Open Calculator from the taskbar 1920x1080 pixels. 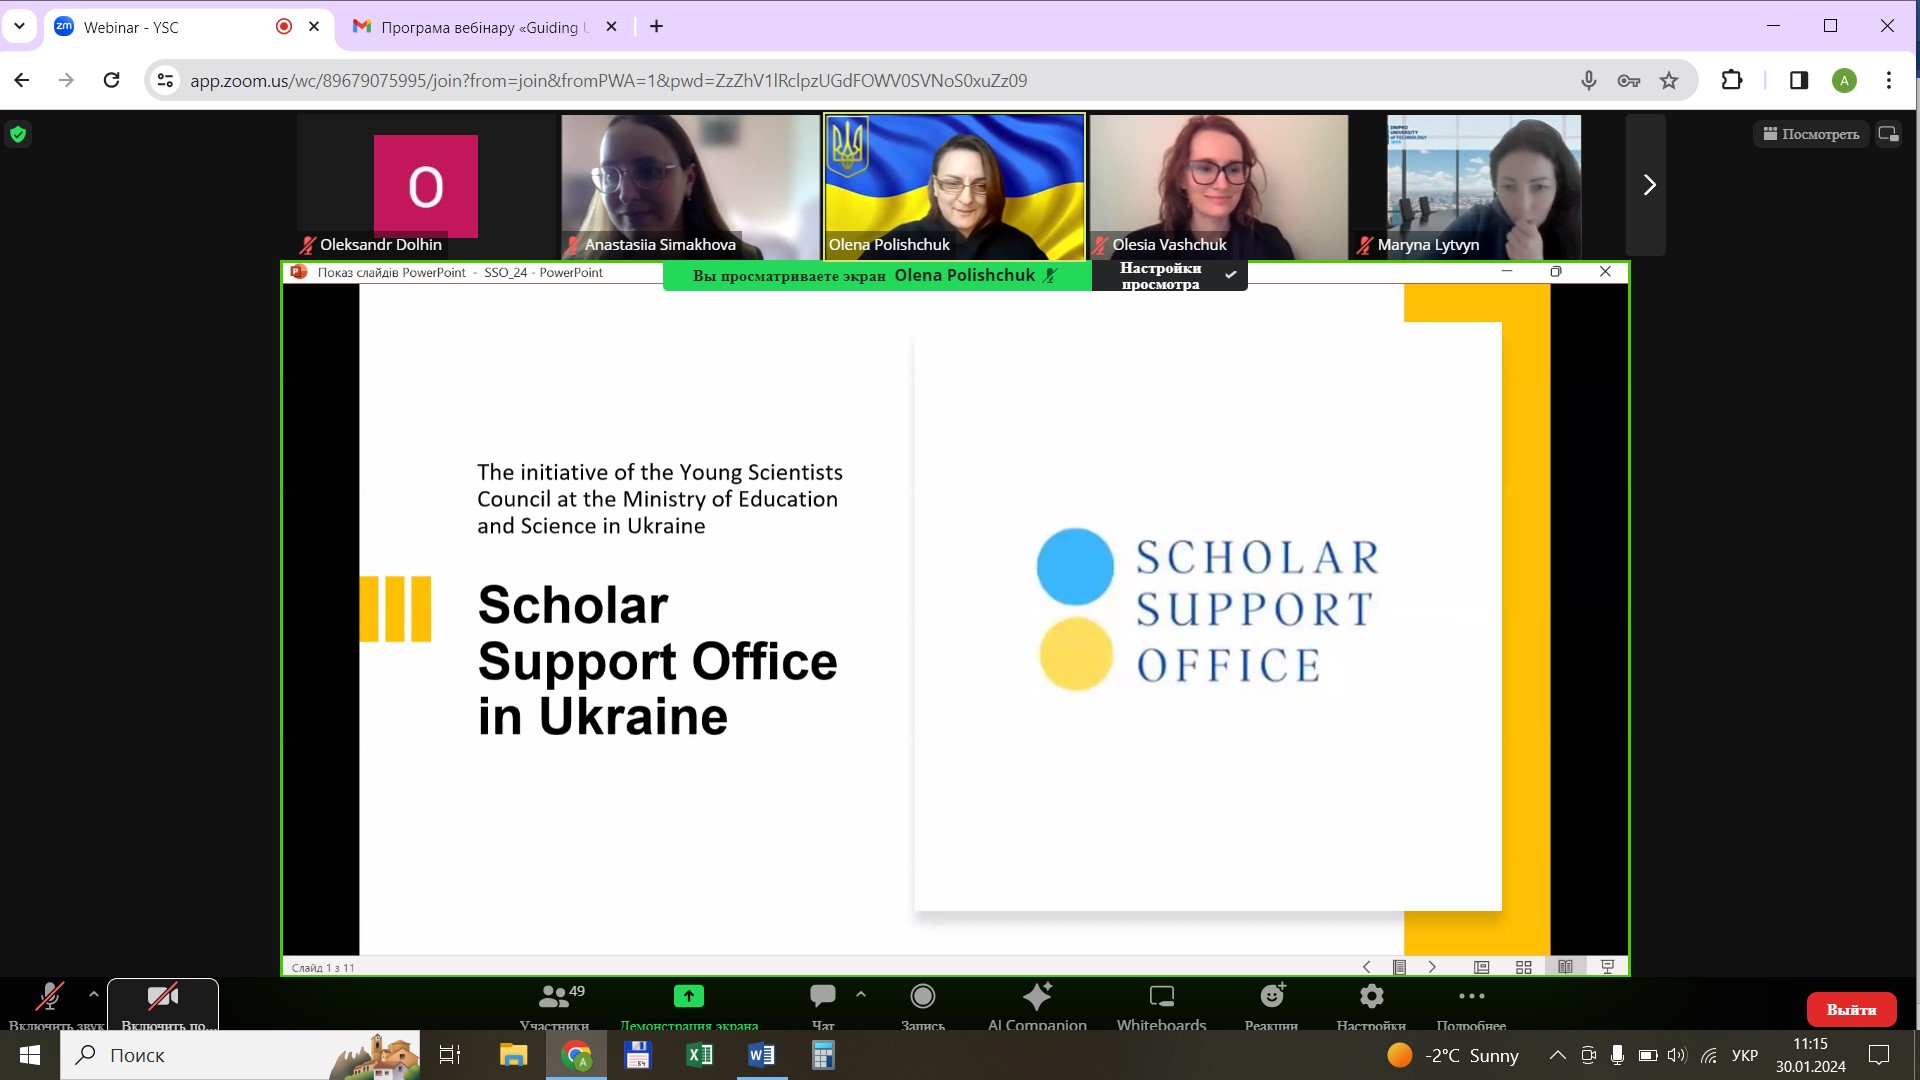(823, 1055)
